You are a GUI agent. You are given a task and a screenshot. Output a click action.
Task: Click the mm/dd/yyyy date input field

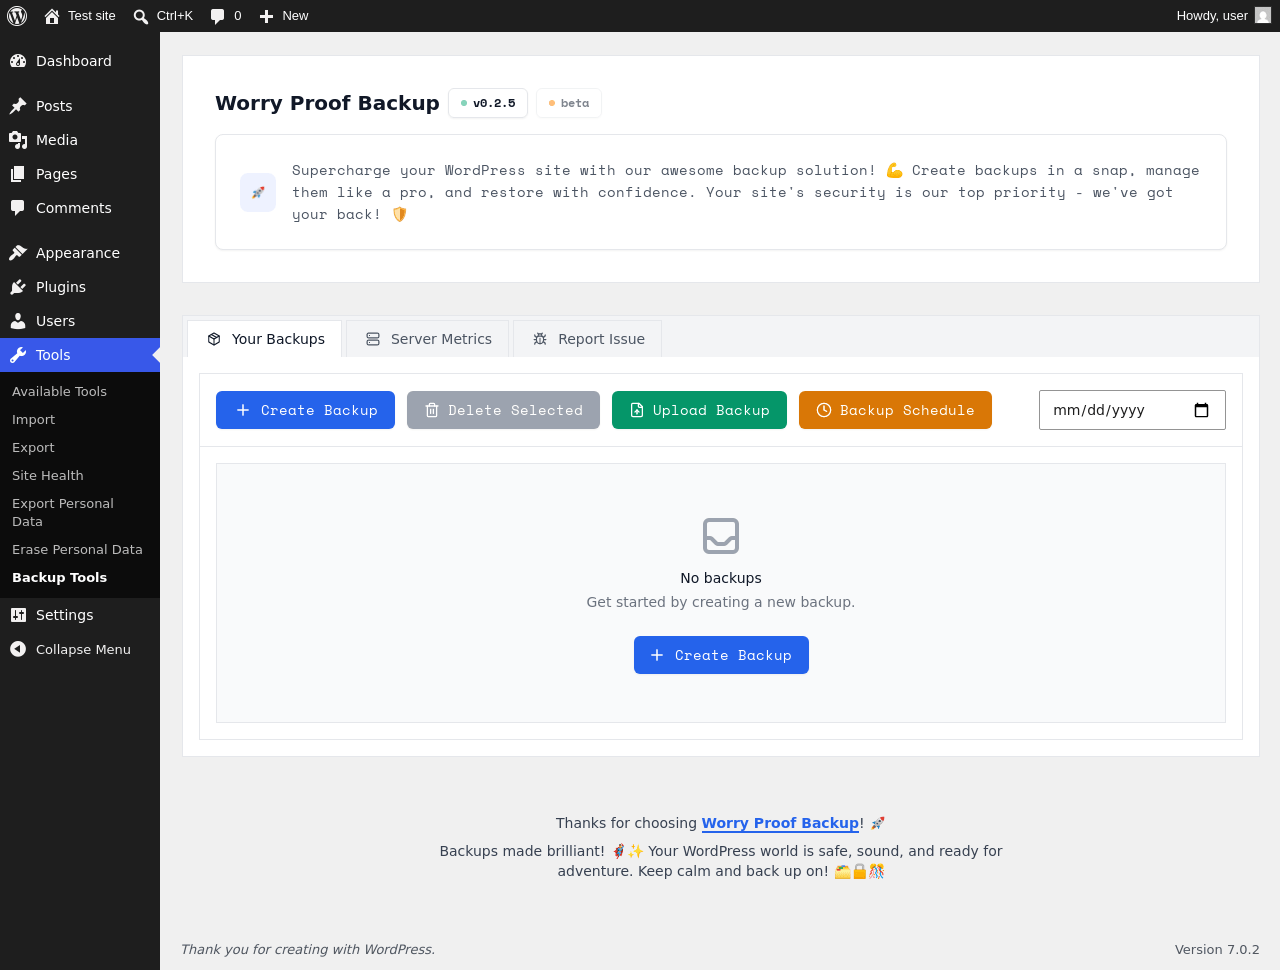(1132, 410)
